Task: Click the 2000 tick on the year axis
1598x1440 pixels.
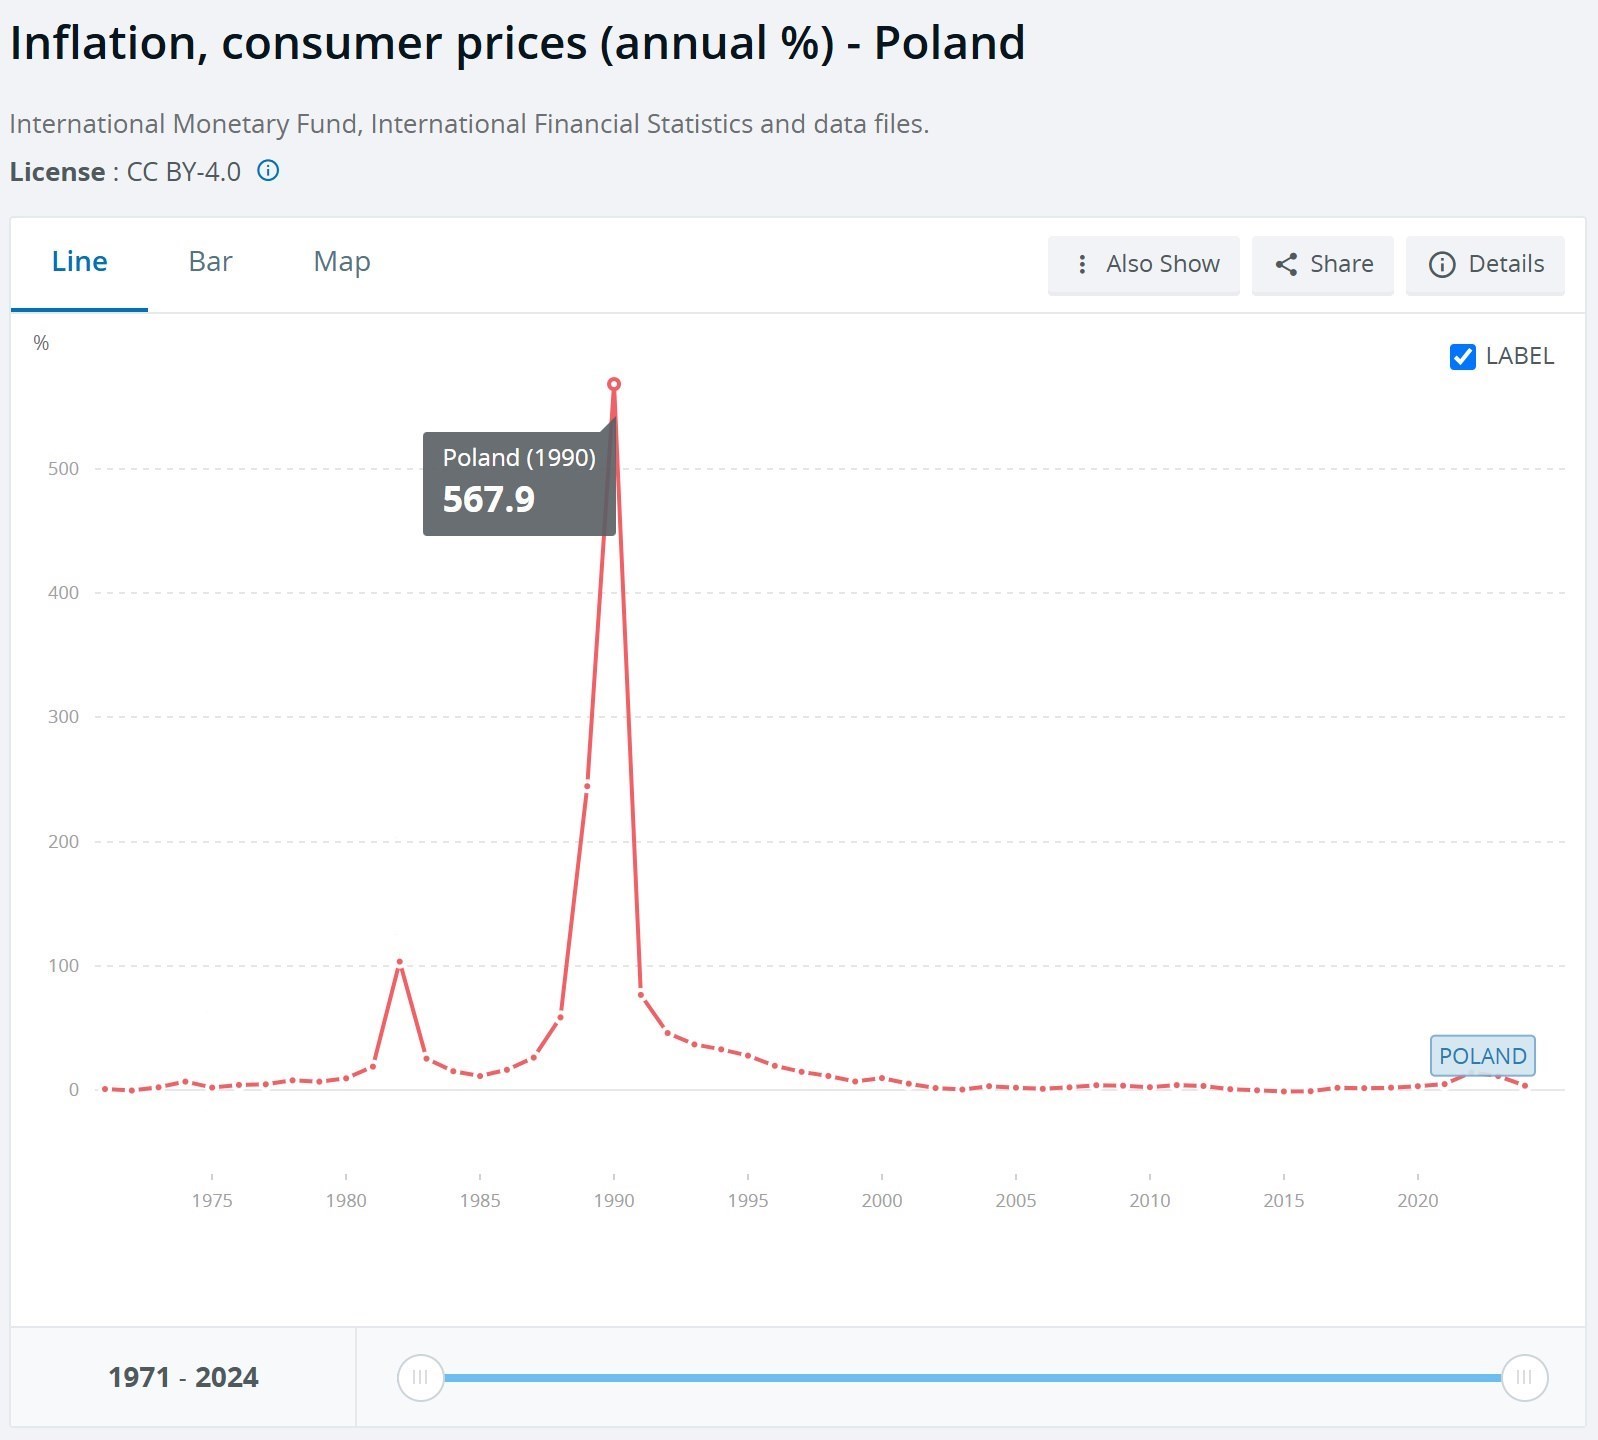Action: pos(882,1199)
